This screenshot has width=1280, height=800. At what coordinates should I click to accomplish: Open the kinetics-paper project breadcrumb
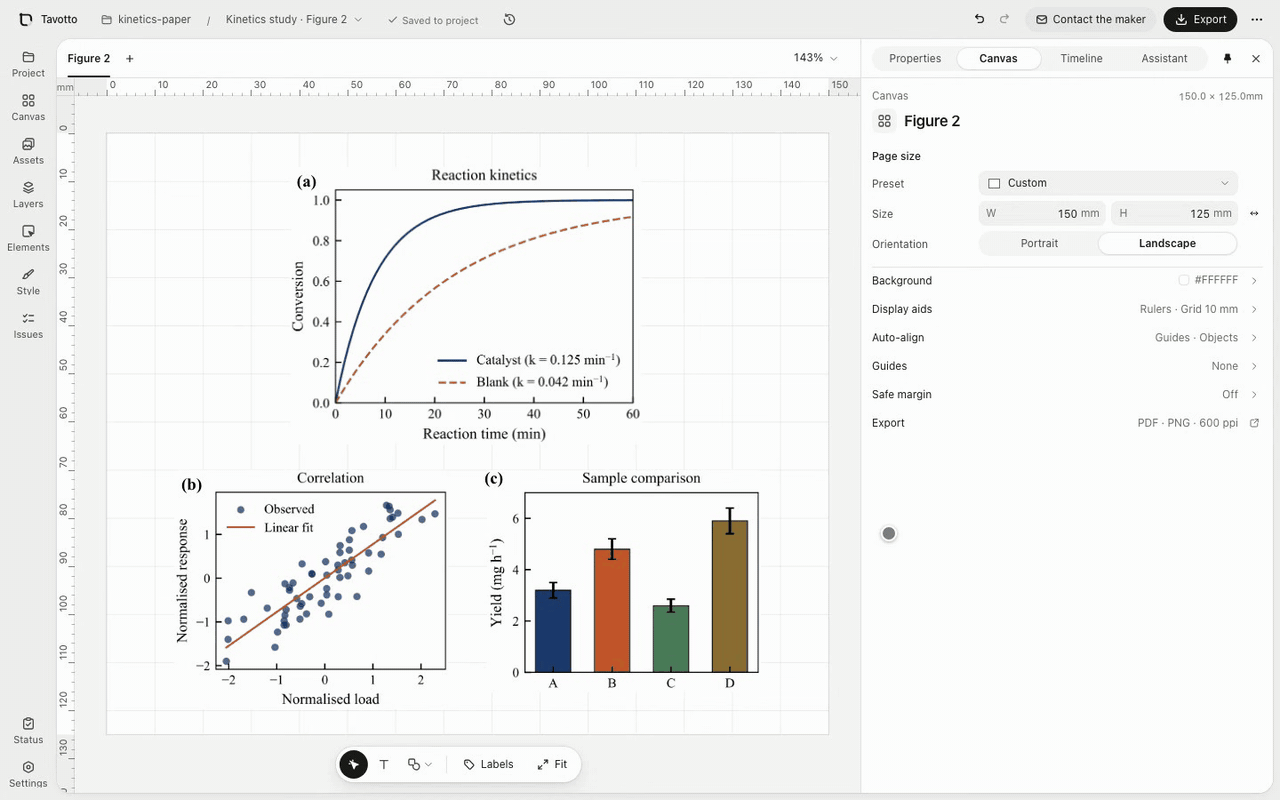click(146, 19)
